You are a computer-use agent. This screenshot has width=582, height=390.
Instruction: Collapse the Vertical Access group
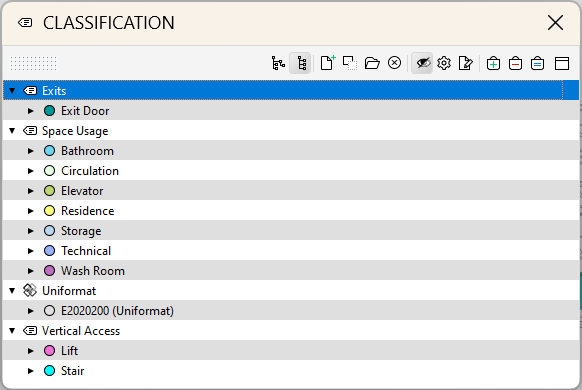pos(12,331)
